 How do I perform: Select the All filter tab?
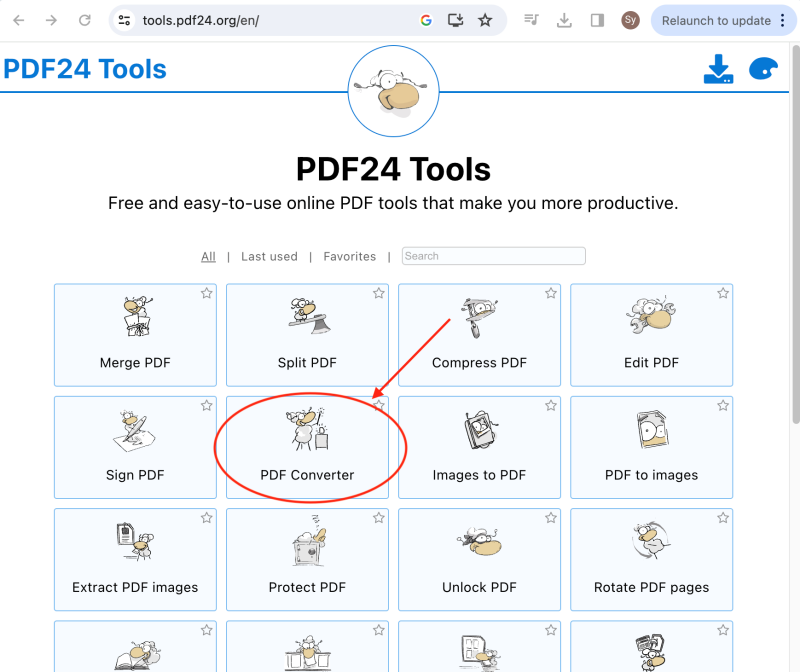(x=208, y=256)
